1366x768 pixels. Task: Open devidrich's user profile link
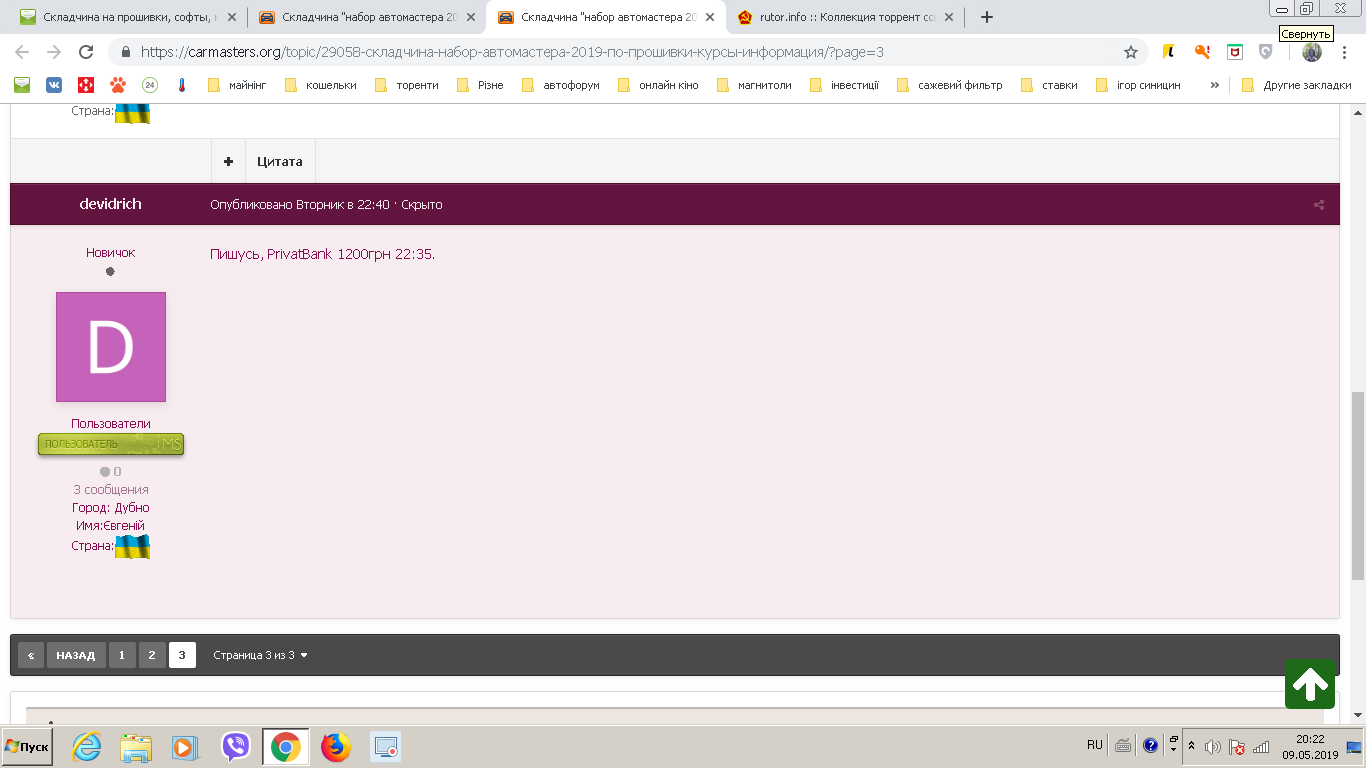[x=110, y=204]
